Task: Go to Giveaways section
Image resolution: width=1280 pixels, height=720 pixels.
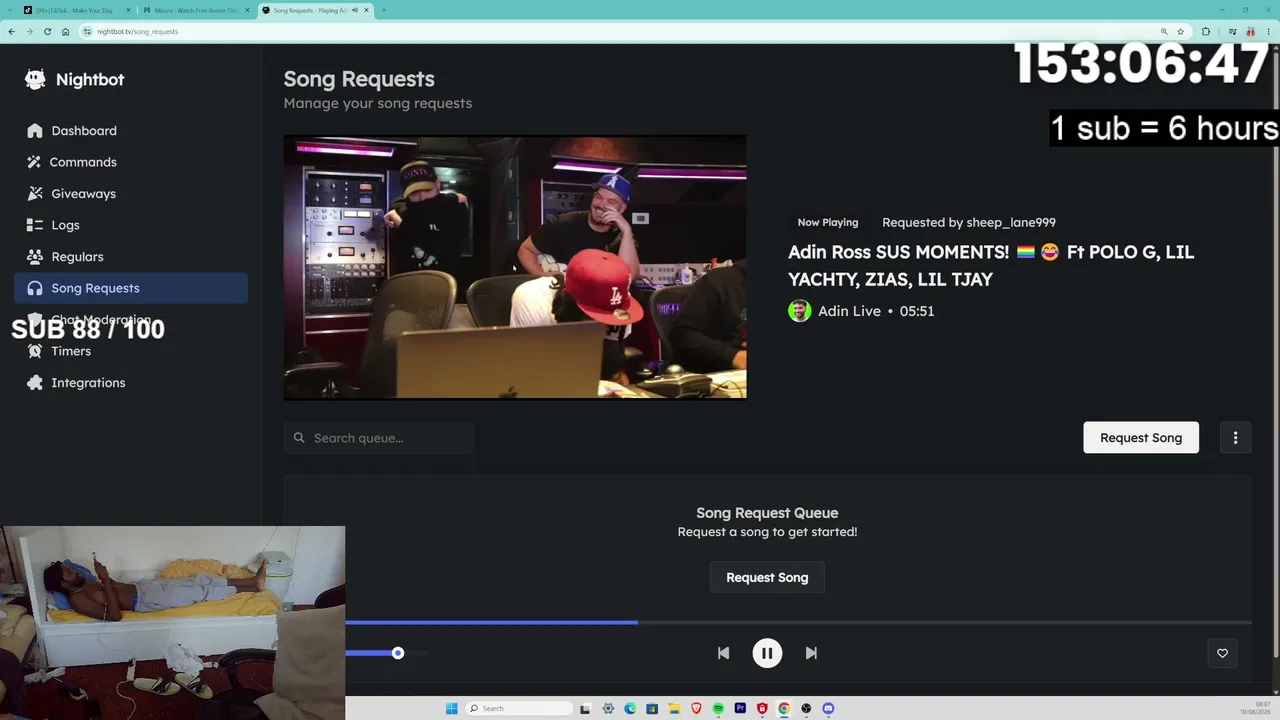Action: (x=131, y=193)
